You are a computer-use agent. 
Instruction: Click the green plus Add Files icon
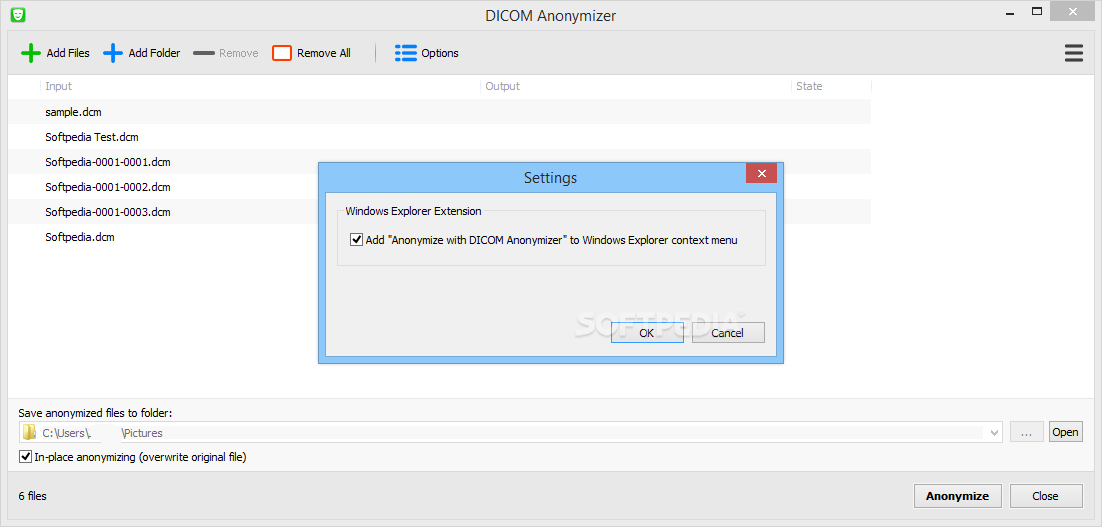[x=31, y=53]
